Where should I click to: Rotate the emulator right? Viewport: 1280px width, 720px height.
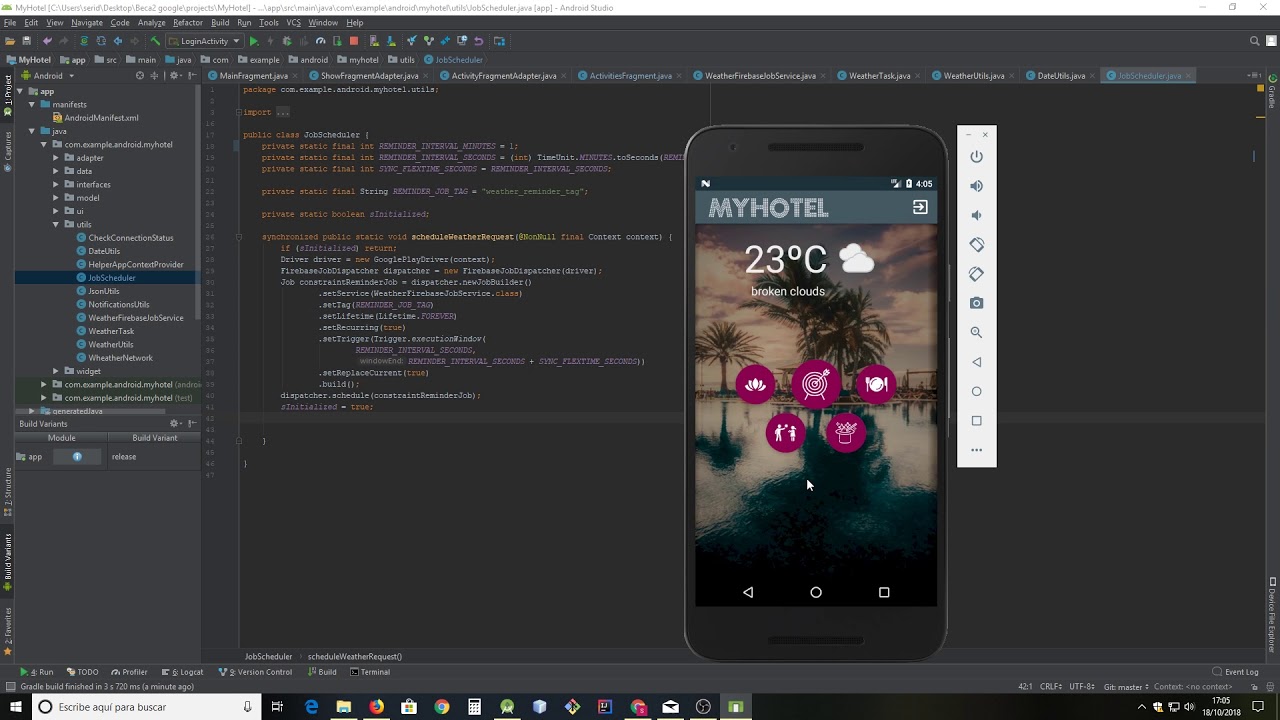[x=977, y=274]
